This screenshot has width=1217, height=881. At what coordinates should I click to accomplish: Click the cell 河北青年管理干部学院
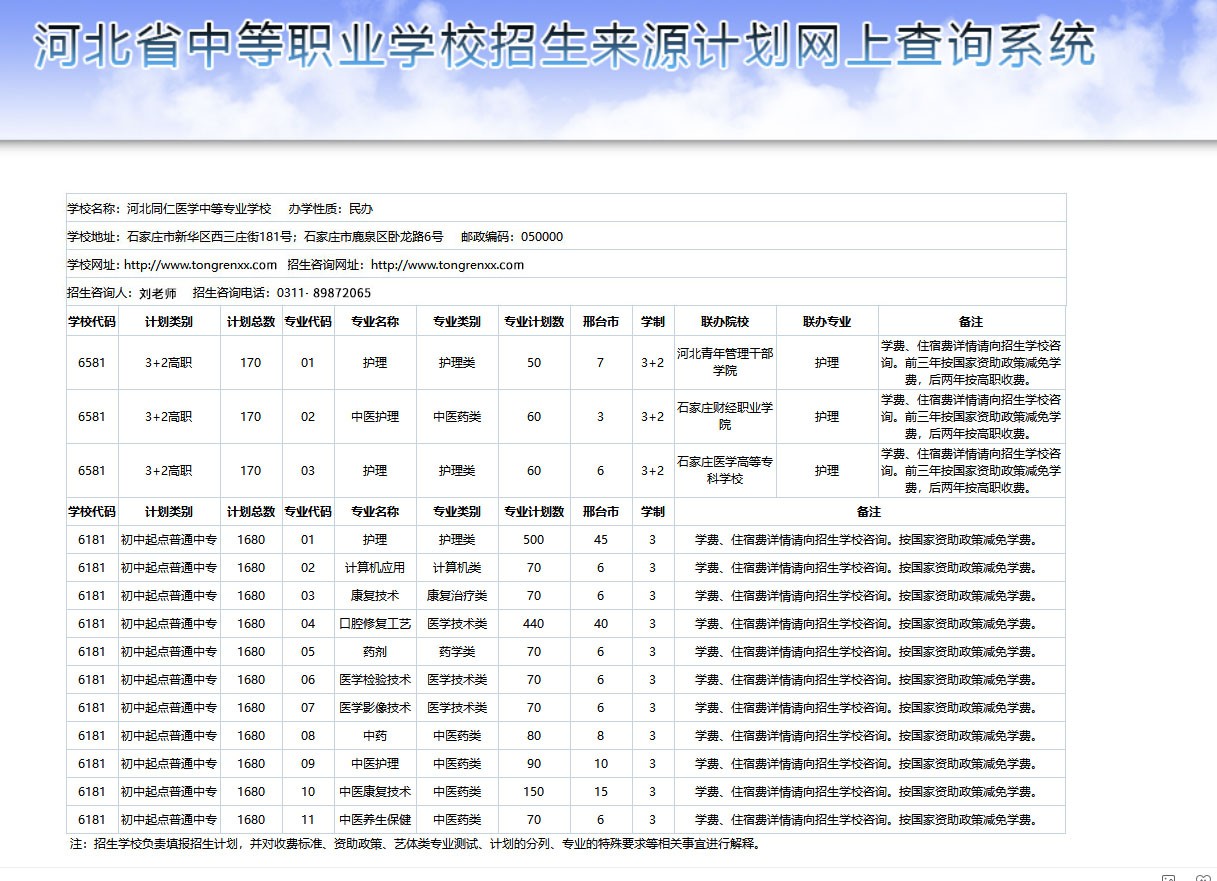[725, 362]
